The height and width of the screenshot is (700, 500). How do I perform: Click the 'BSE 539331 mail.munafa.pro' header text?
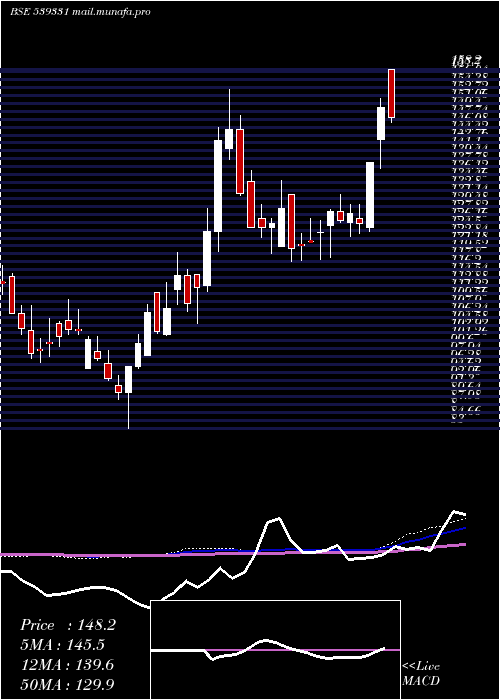pos(81,12)
